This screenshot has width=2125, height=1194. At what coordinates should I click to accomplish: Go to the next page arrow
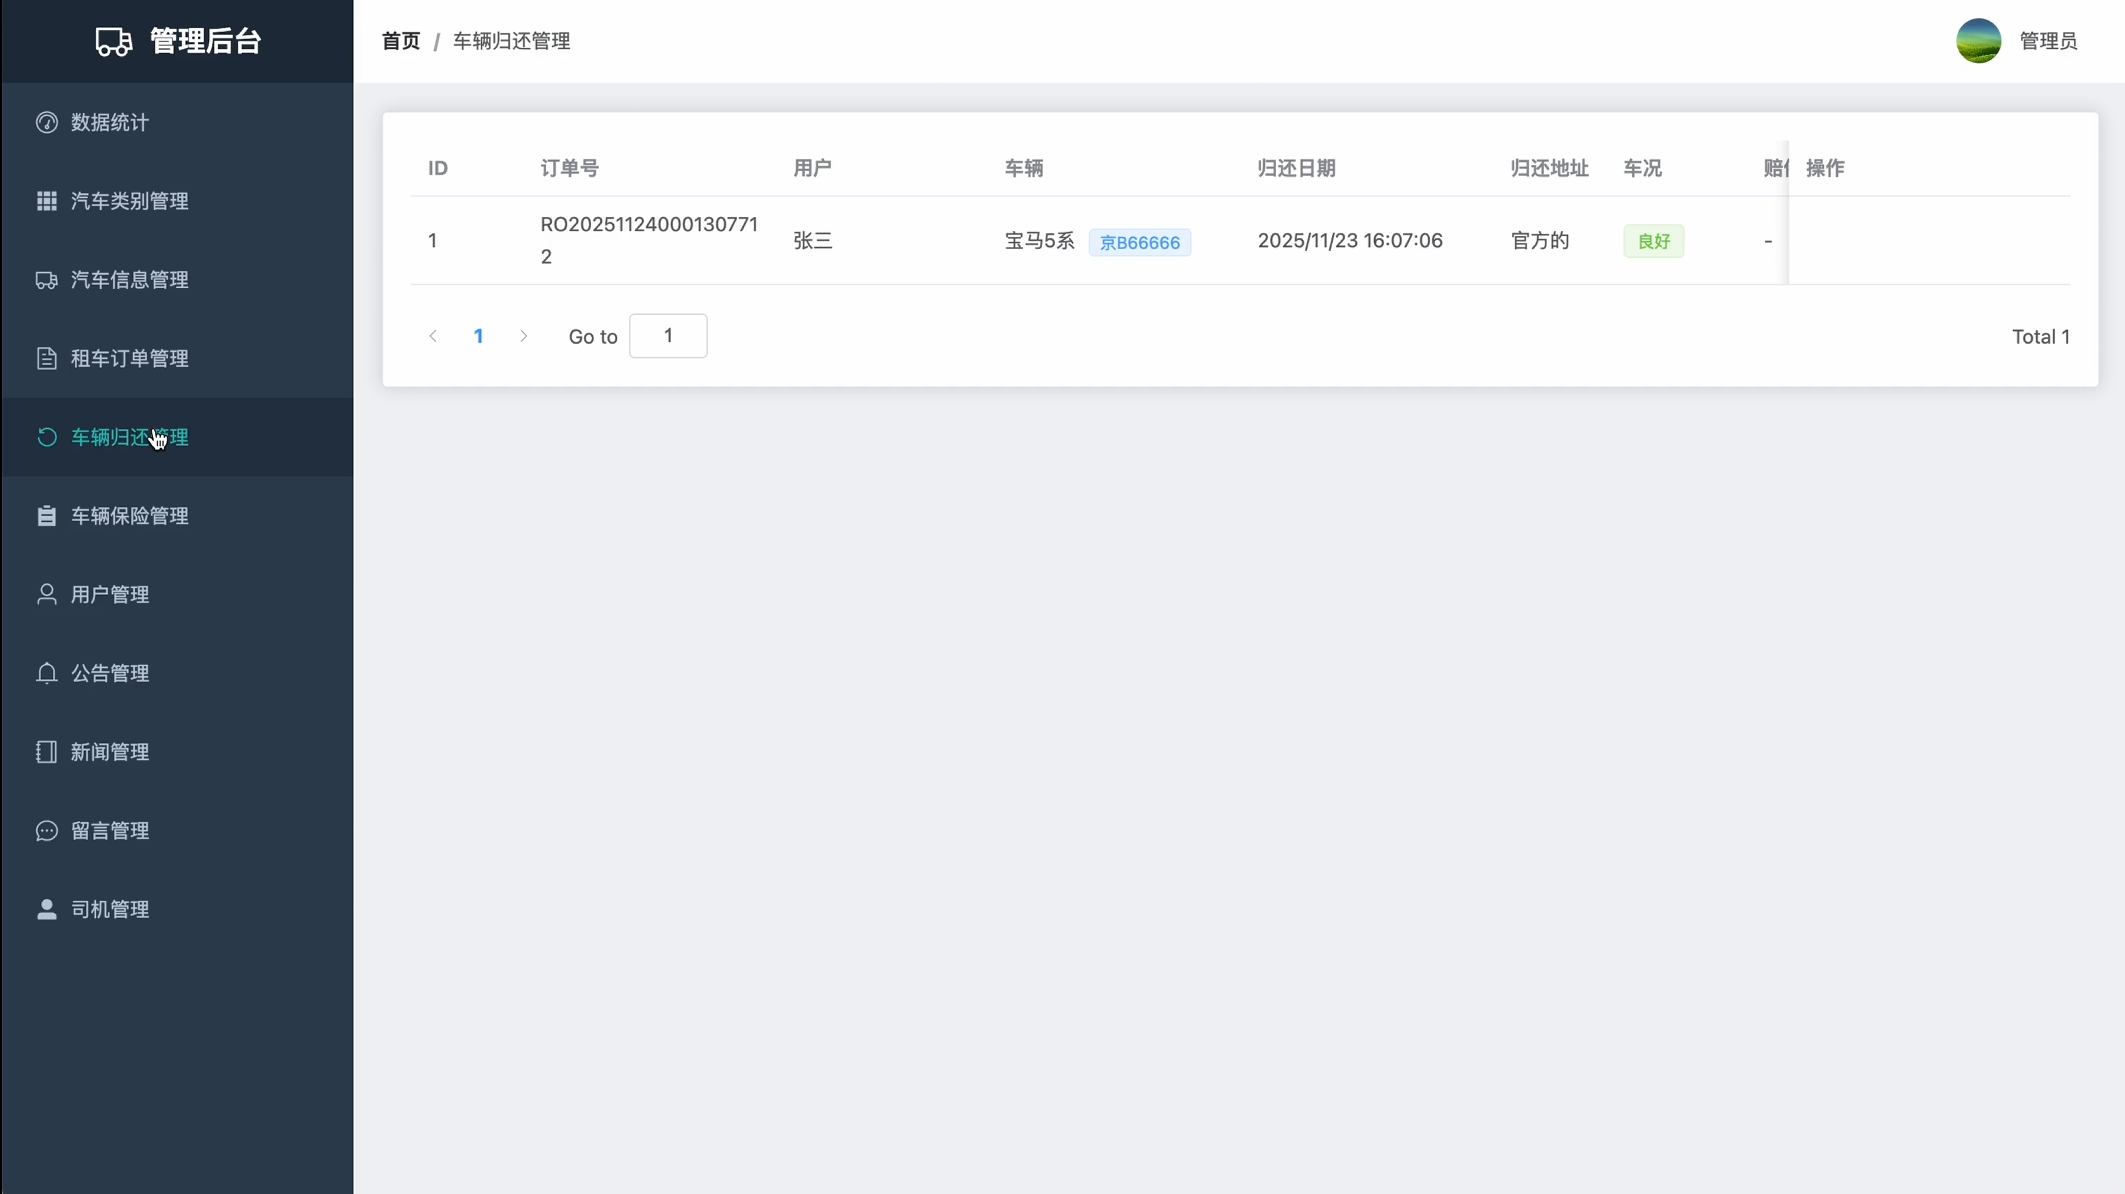click(524, 336)
